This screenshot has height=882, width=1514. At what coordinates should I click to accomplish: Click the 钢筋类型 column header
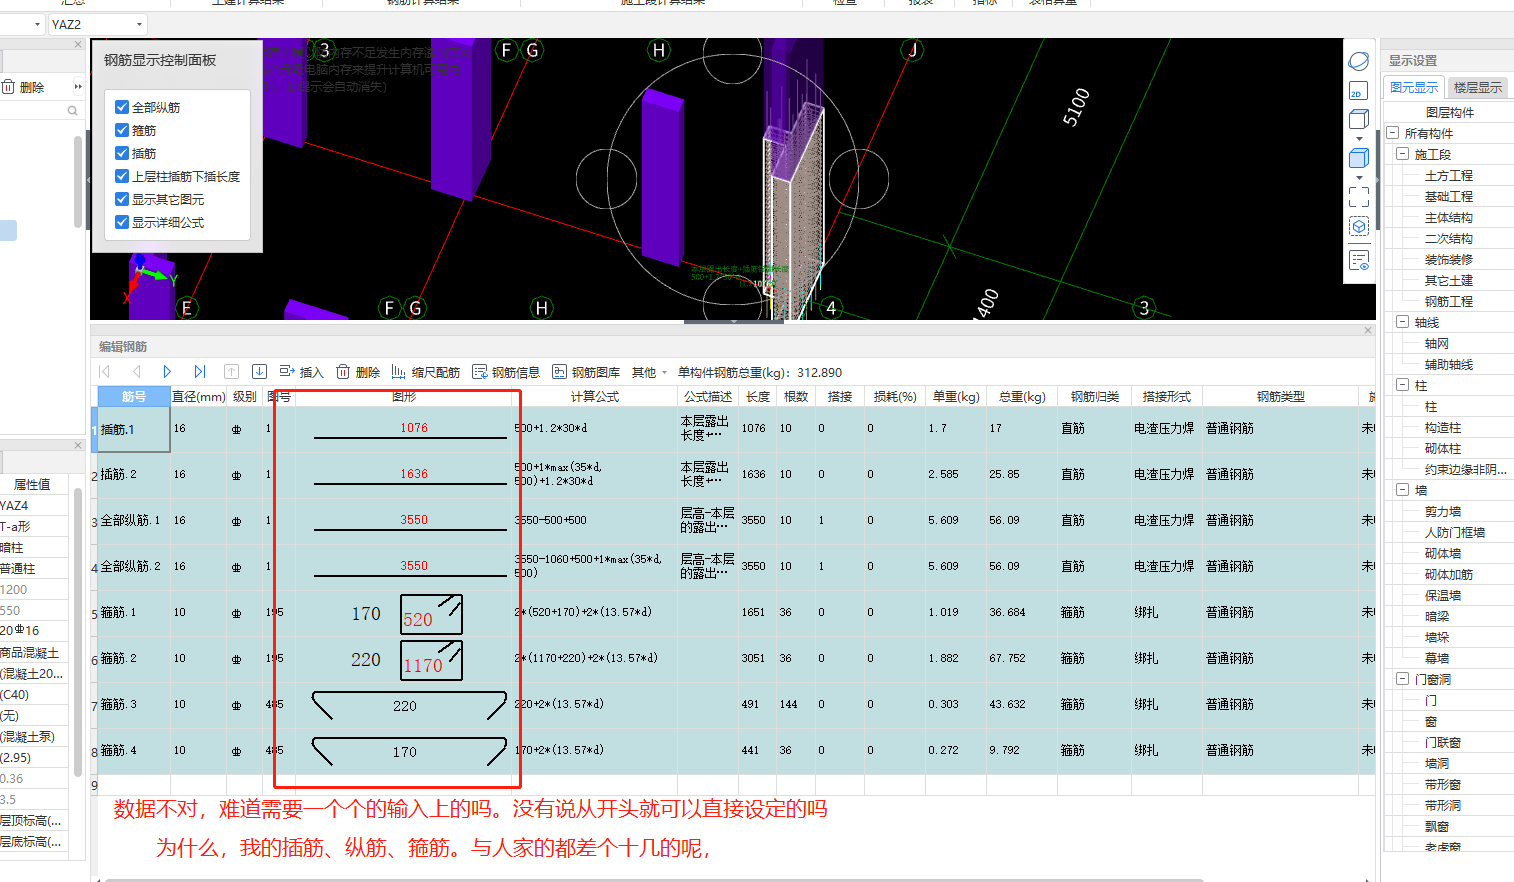click(x=1281, y=397)
